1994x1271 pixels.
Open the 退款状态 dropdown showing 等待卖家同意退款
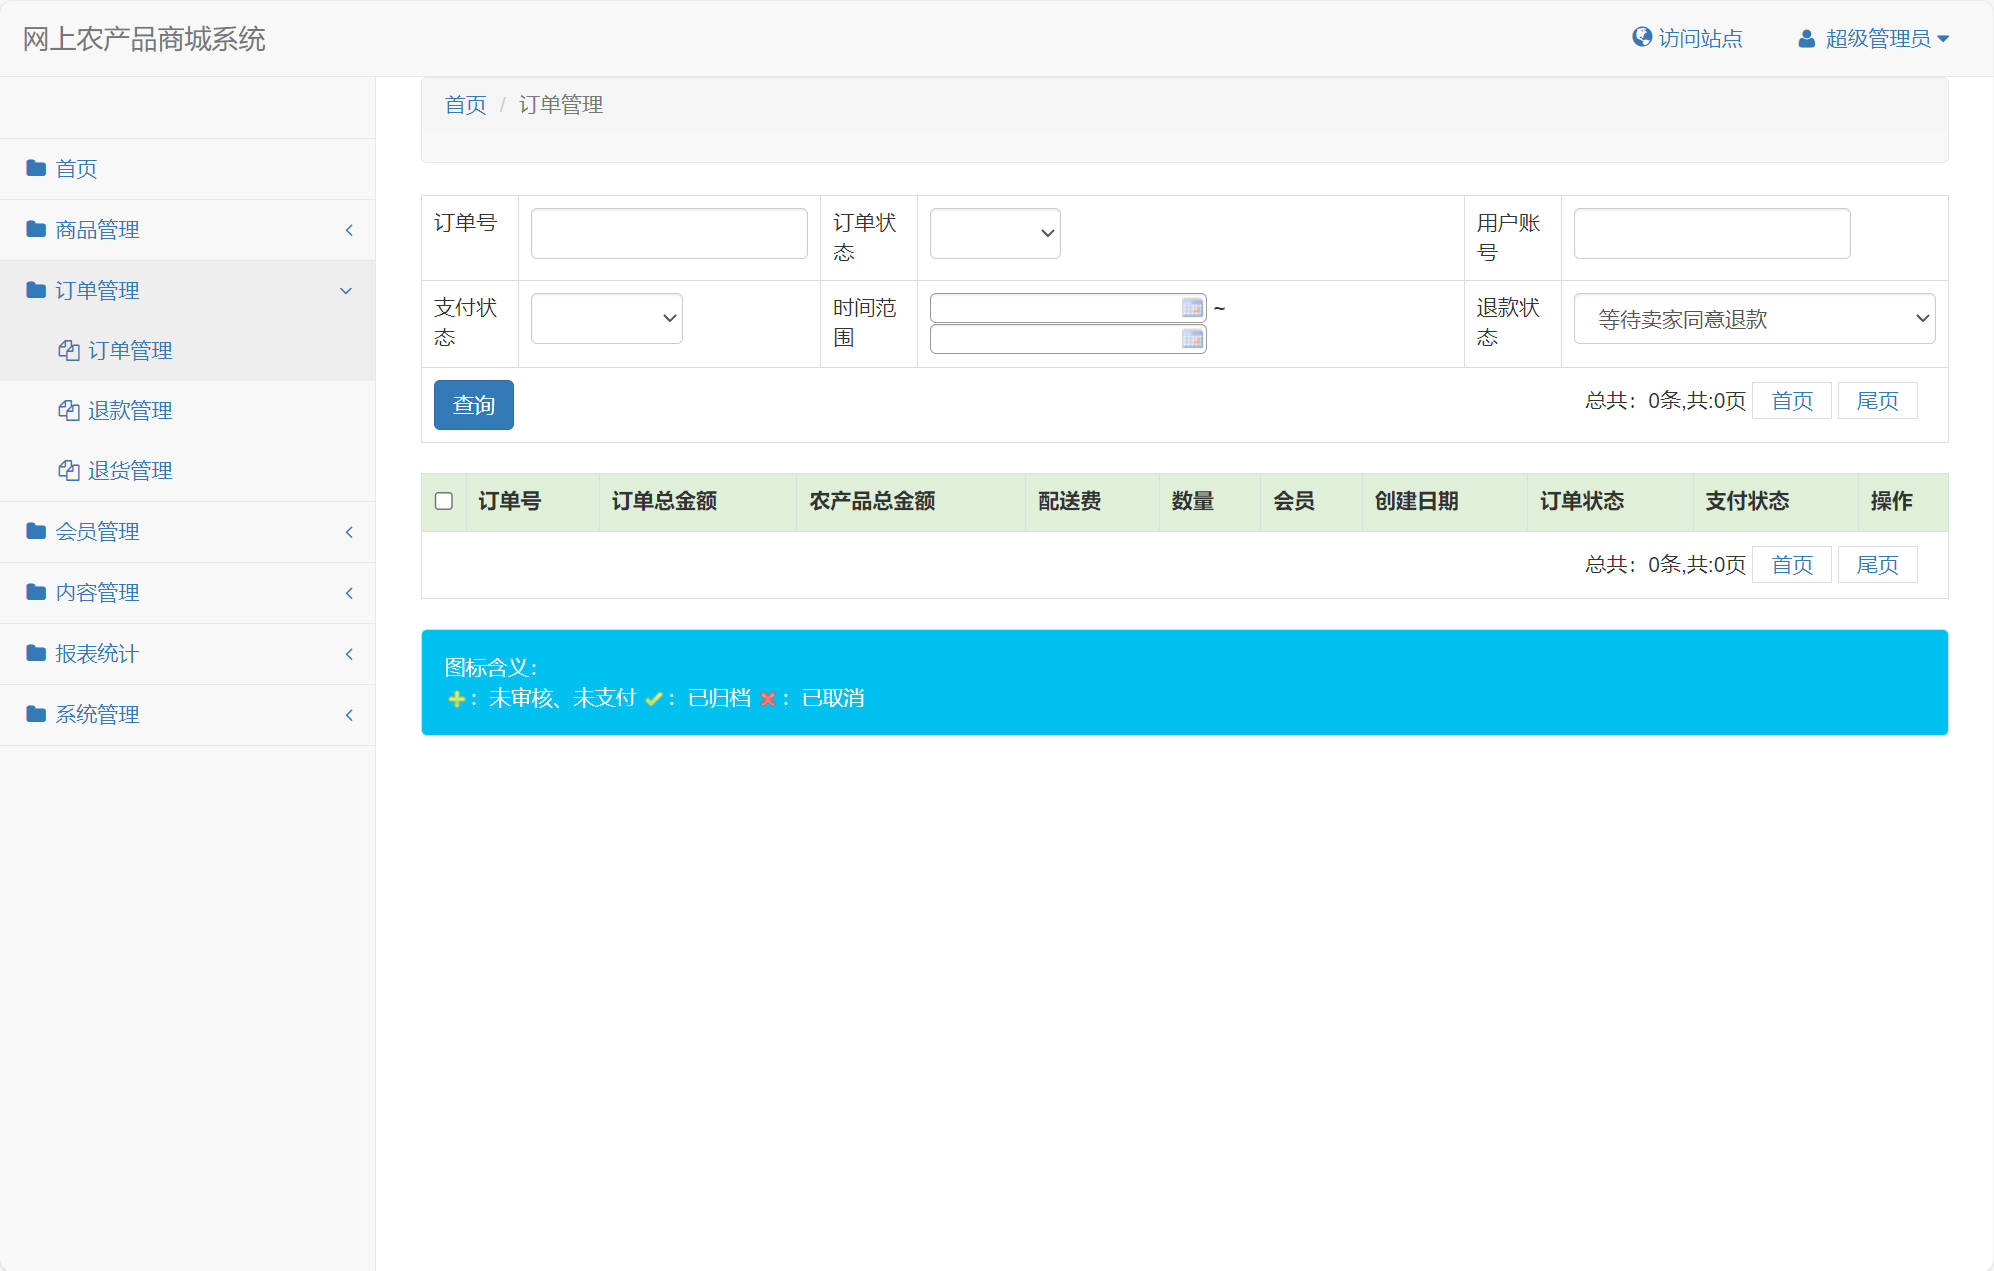click(1753, 318)
